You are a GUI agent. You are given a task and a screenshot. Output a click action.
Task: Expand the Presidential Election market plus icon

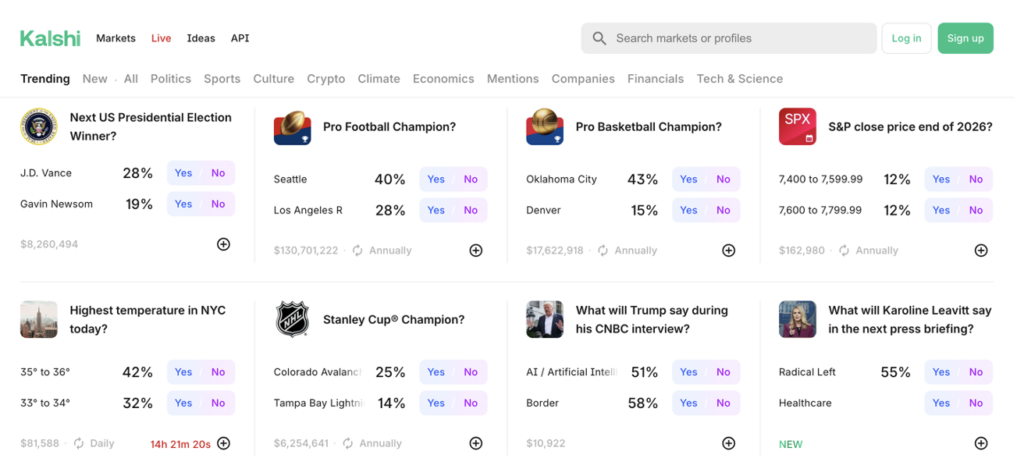[224, 244]
